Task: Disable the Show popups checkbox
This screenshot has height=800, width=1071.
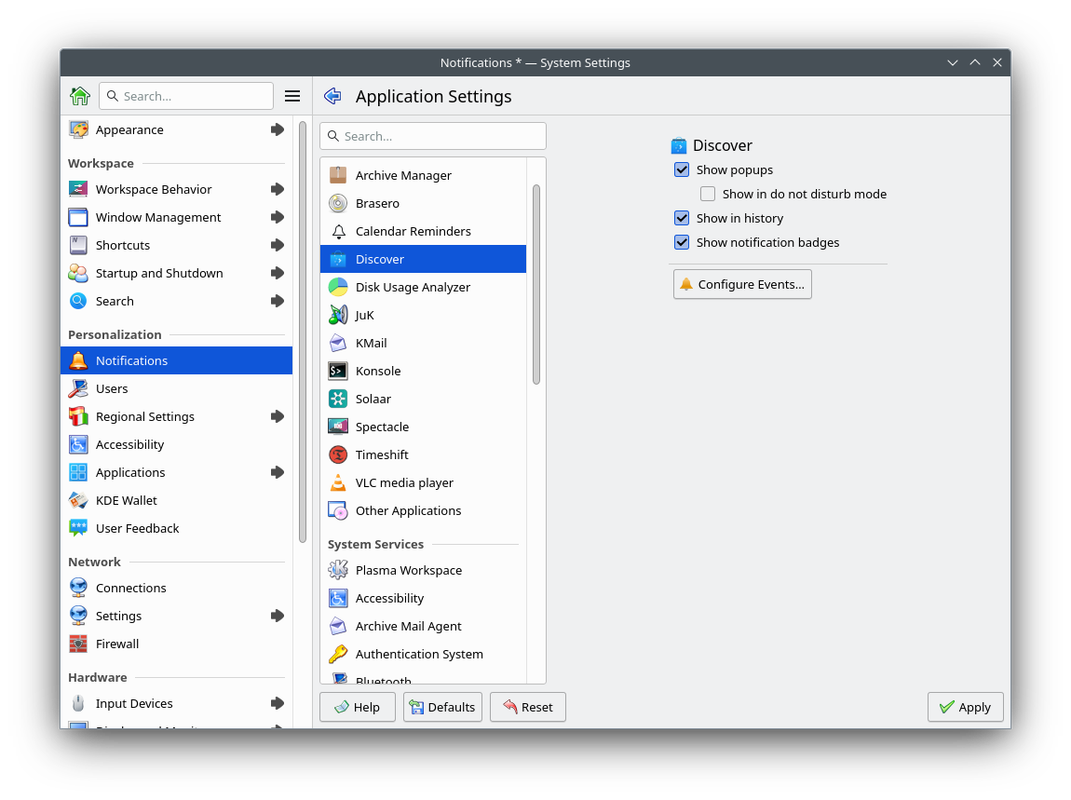Action: (682, 169)
